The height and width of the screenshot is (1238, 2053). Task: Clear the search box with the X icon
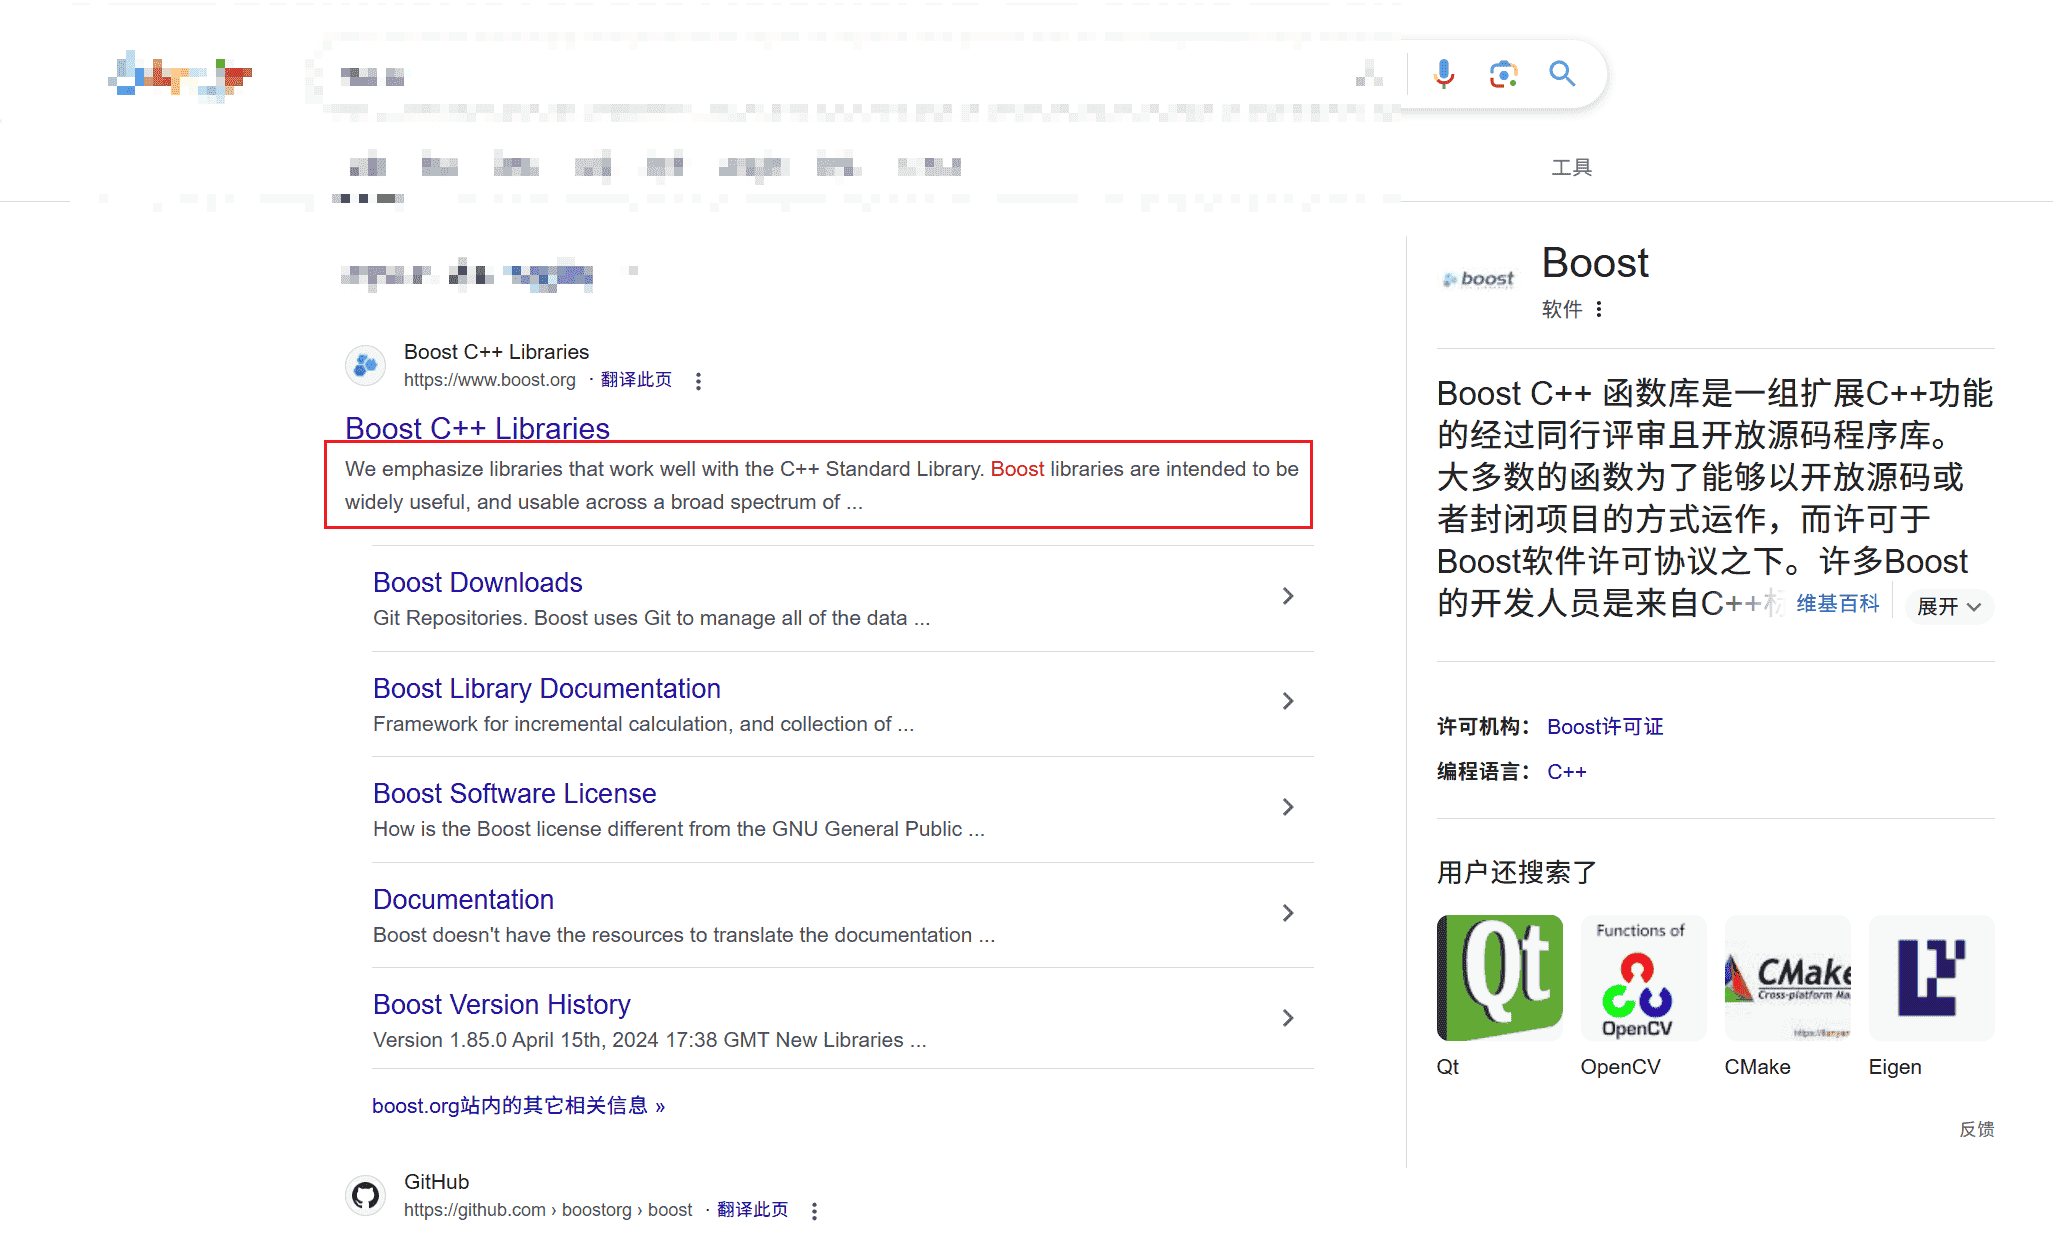(1369, 74)
